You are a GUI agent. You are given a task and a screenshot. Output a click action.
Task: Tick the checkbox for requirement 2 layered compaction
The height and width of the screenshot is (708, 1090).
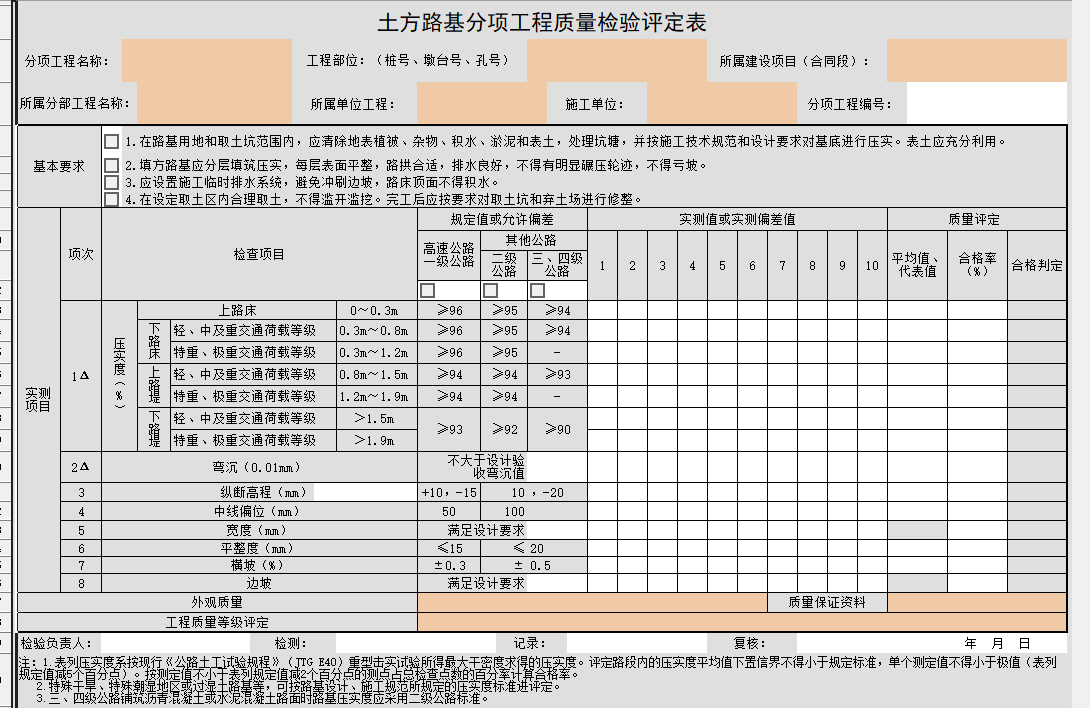pos(111,165)
